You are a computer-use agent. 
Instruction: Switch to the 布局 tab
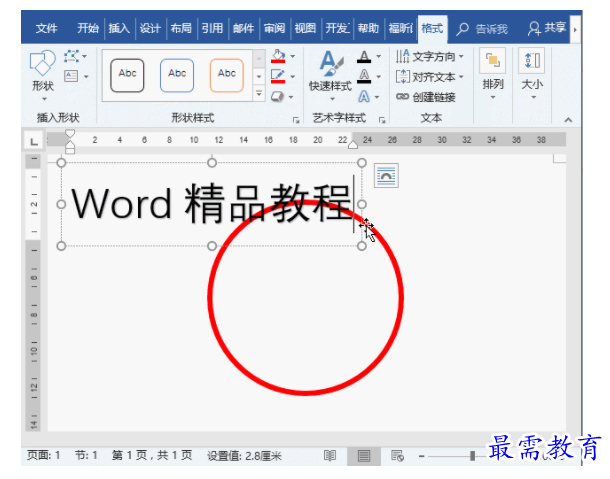pyautogui.click(x=181, y=29)
